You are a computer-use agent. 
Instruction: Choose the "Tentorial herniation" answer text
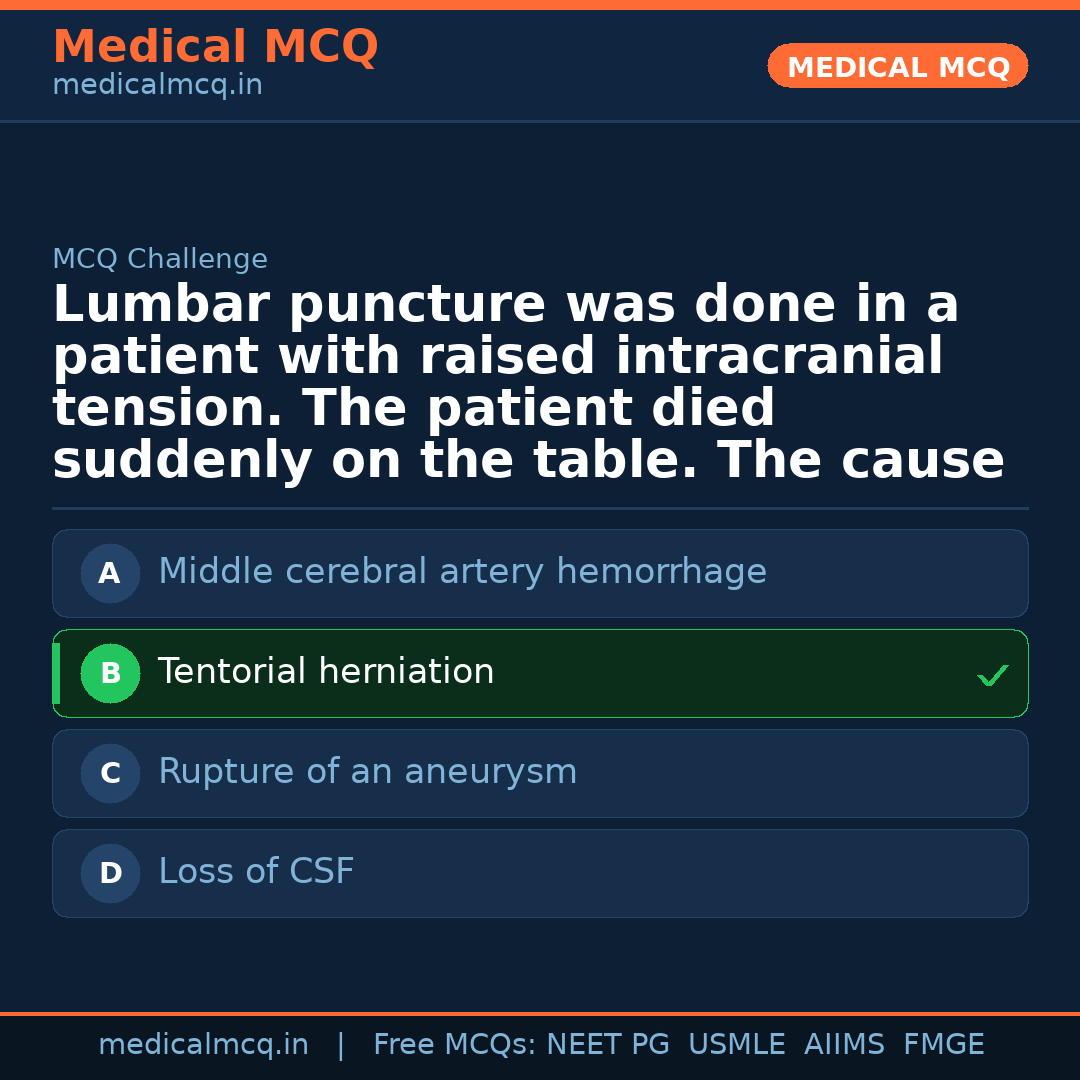(326, 672)
